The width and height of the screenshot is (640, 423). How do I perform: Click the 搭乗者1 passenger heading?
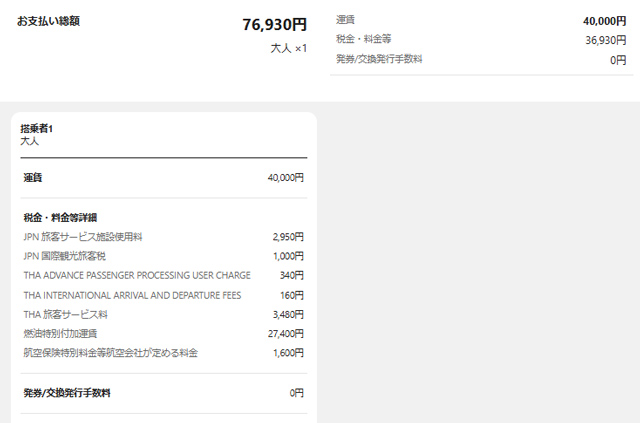point(37,129)
